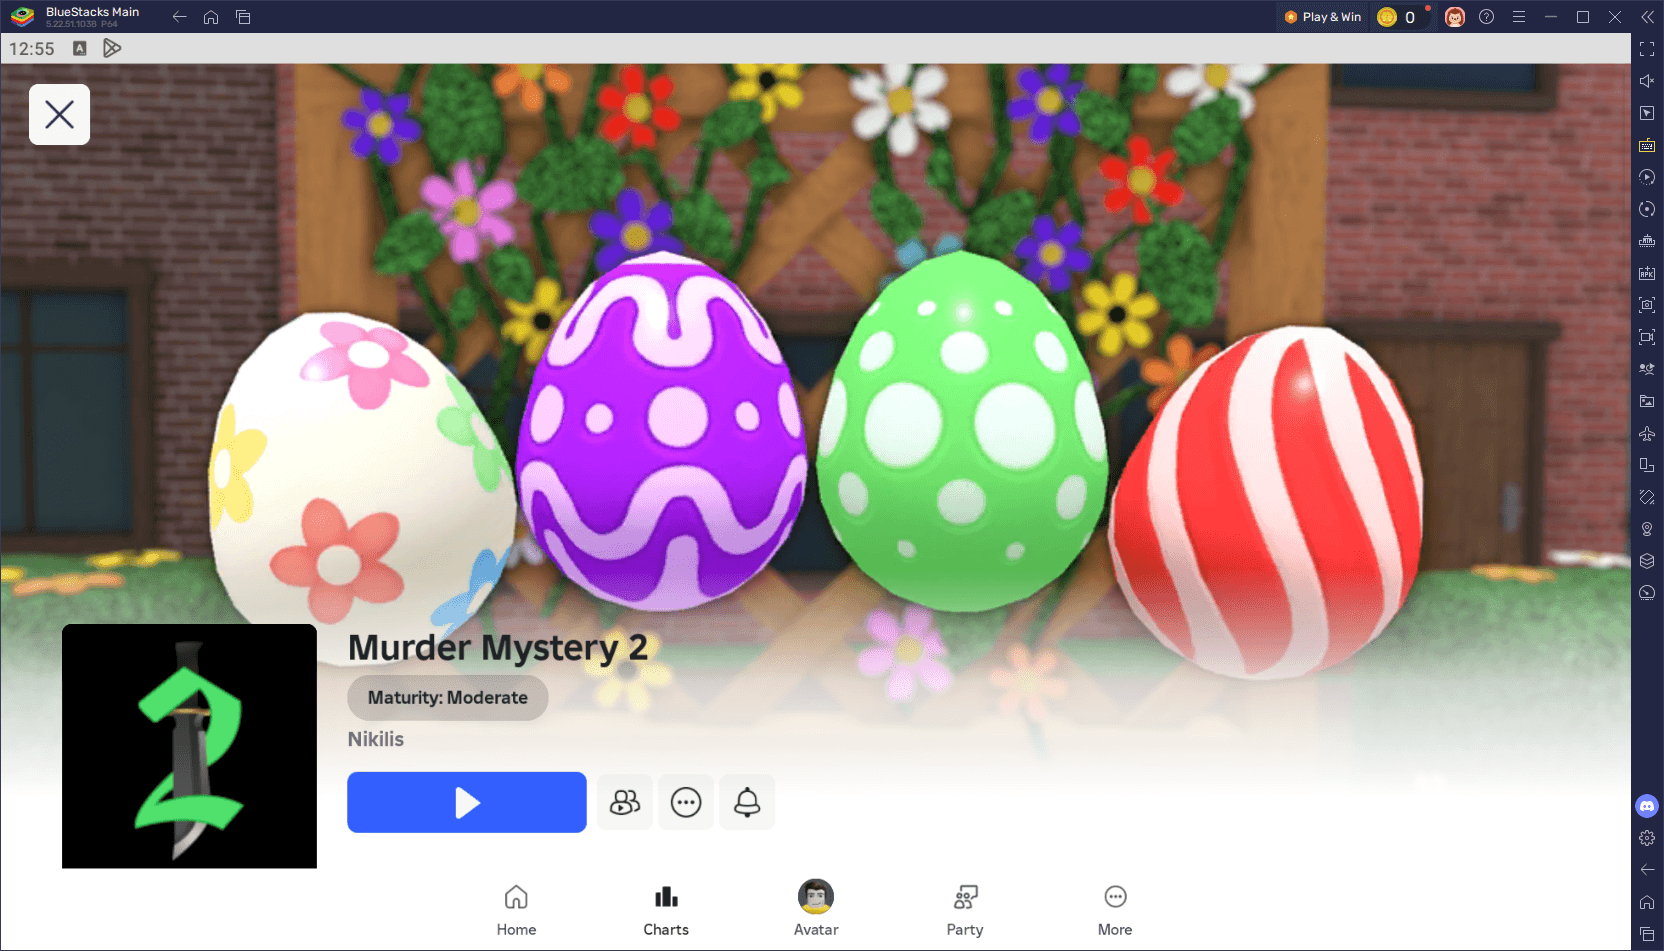The height and width of the screenshot is (951, 1664).
Task: Click the BlueStacks back arrow in title bar
Action: click(179, 17)
